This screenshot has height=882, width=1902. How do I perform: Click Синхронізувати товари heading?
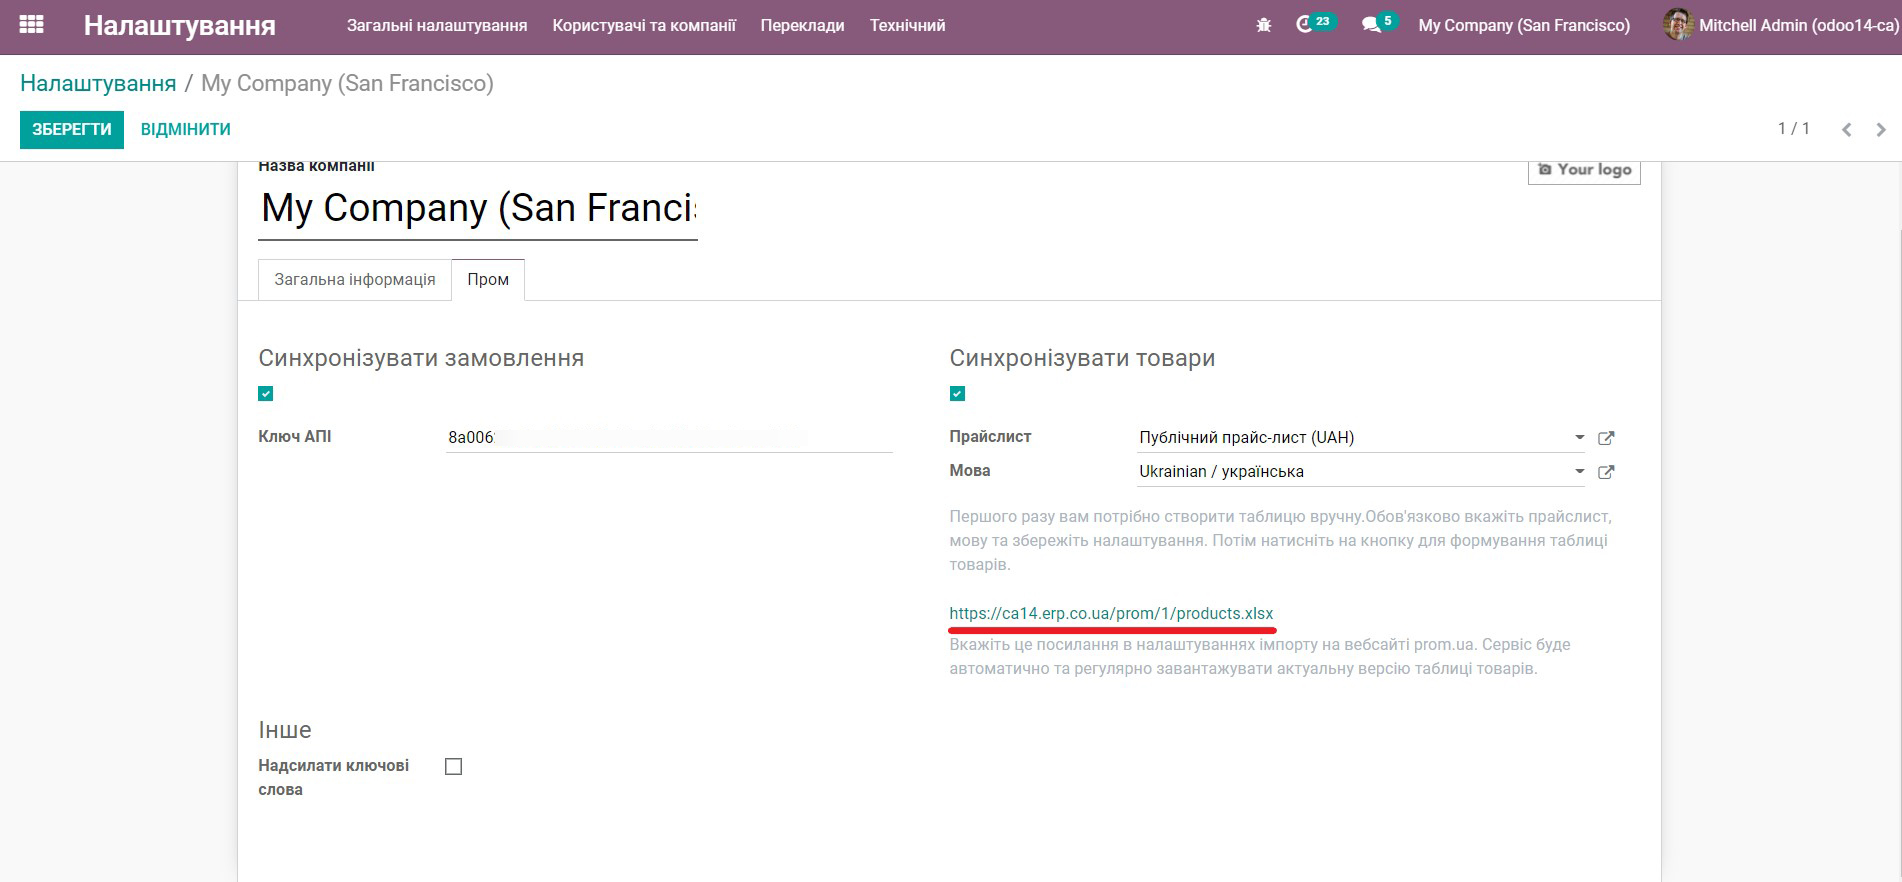(x=1082, y=358)
